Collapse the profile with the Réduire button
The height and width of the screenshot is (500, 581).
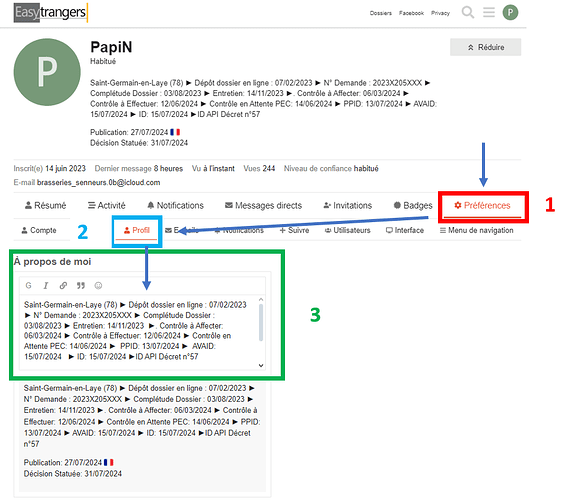coord(485,47)
